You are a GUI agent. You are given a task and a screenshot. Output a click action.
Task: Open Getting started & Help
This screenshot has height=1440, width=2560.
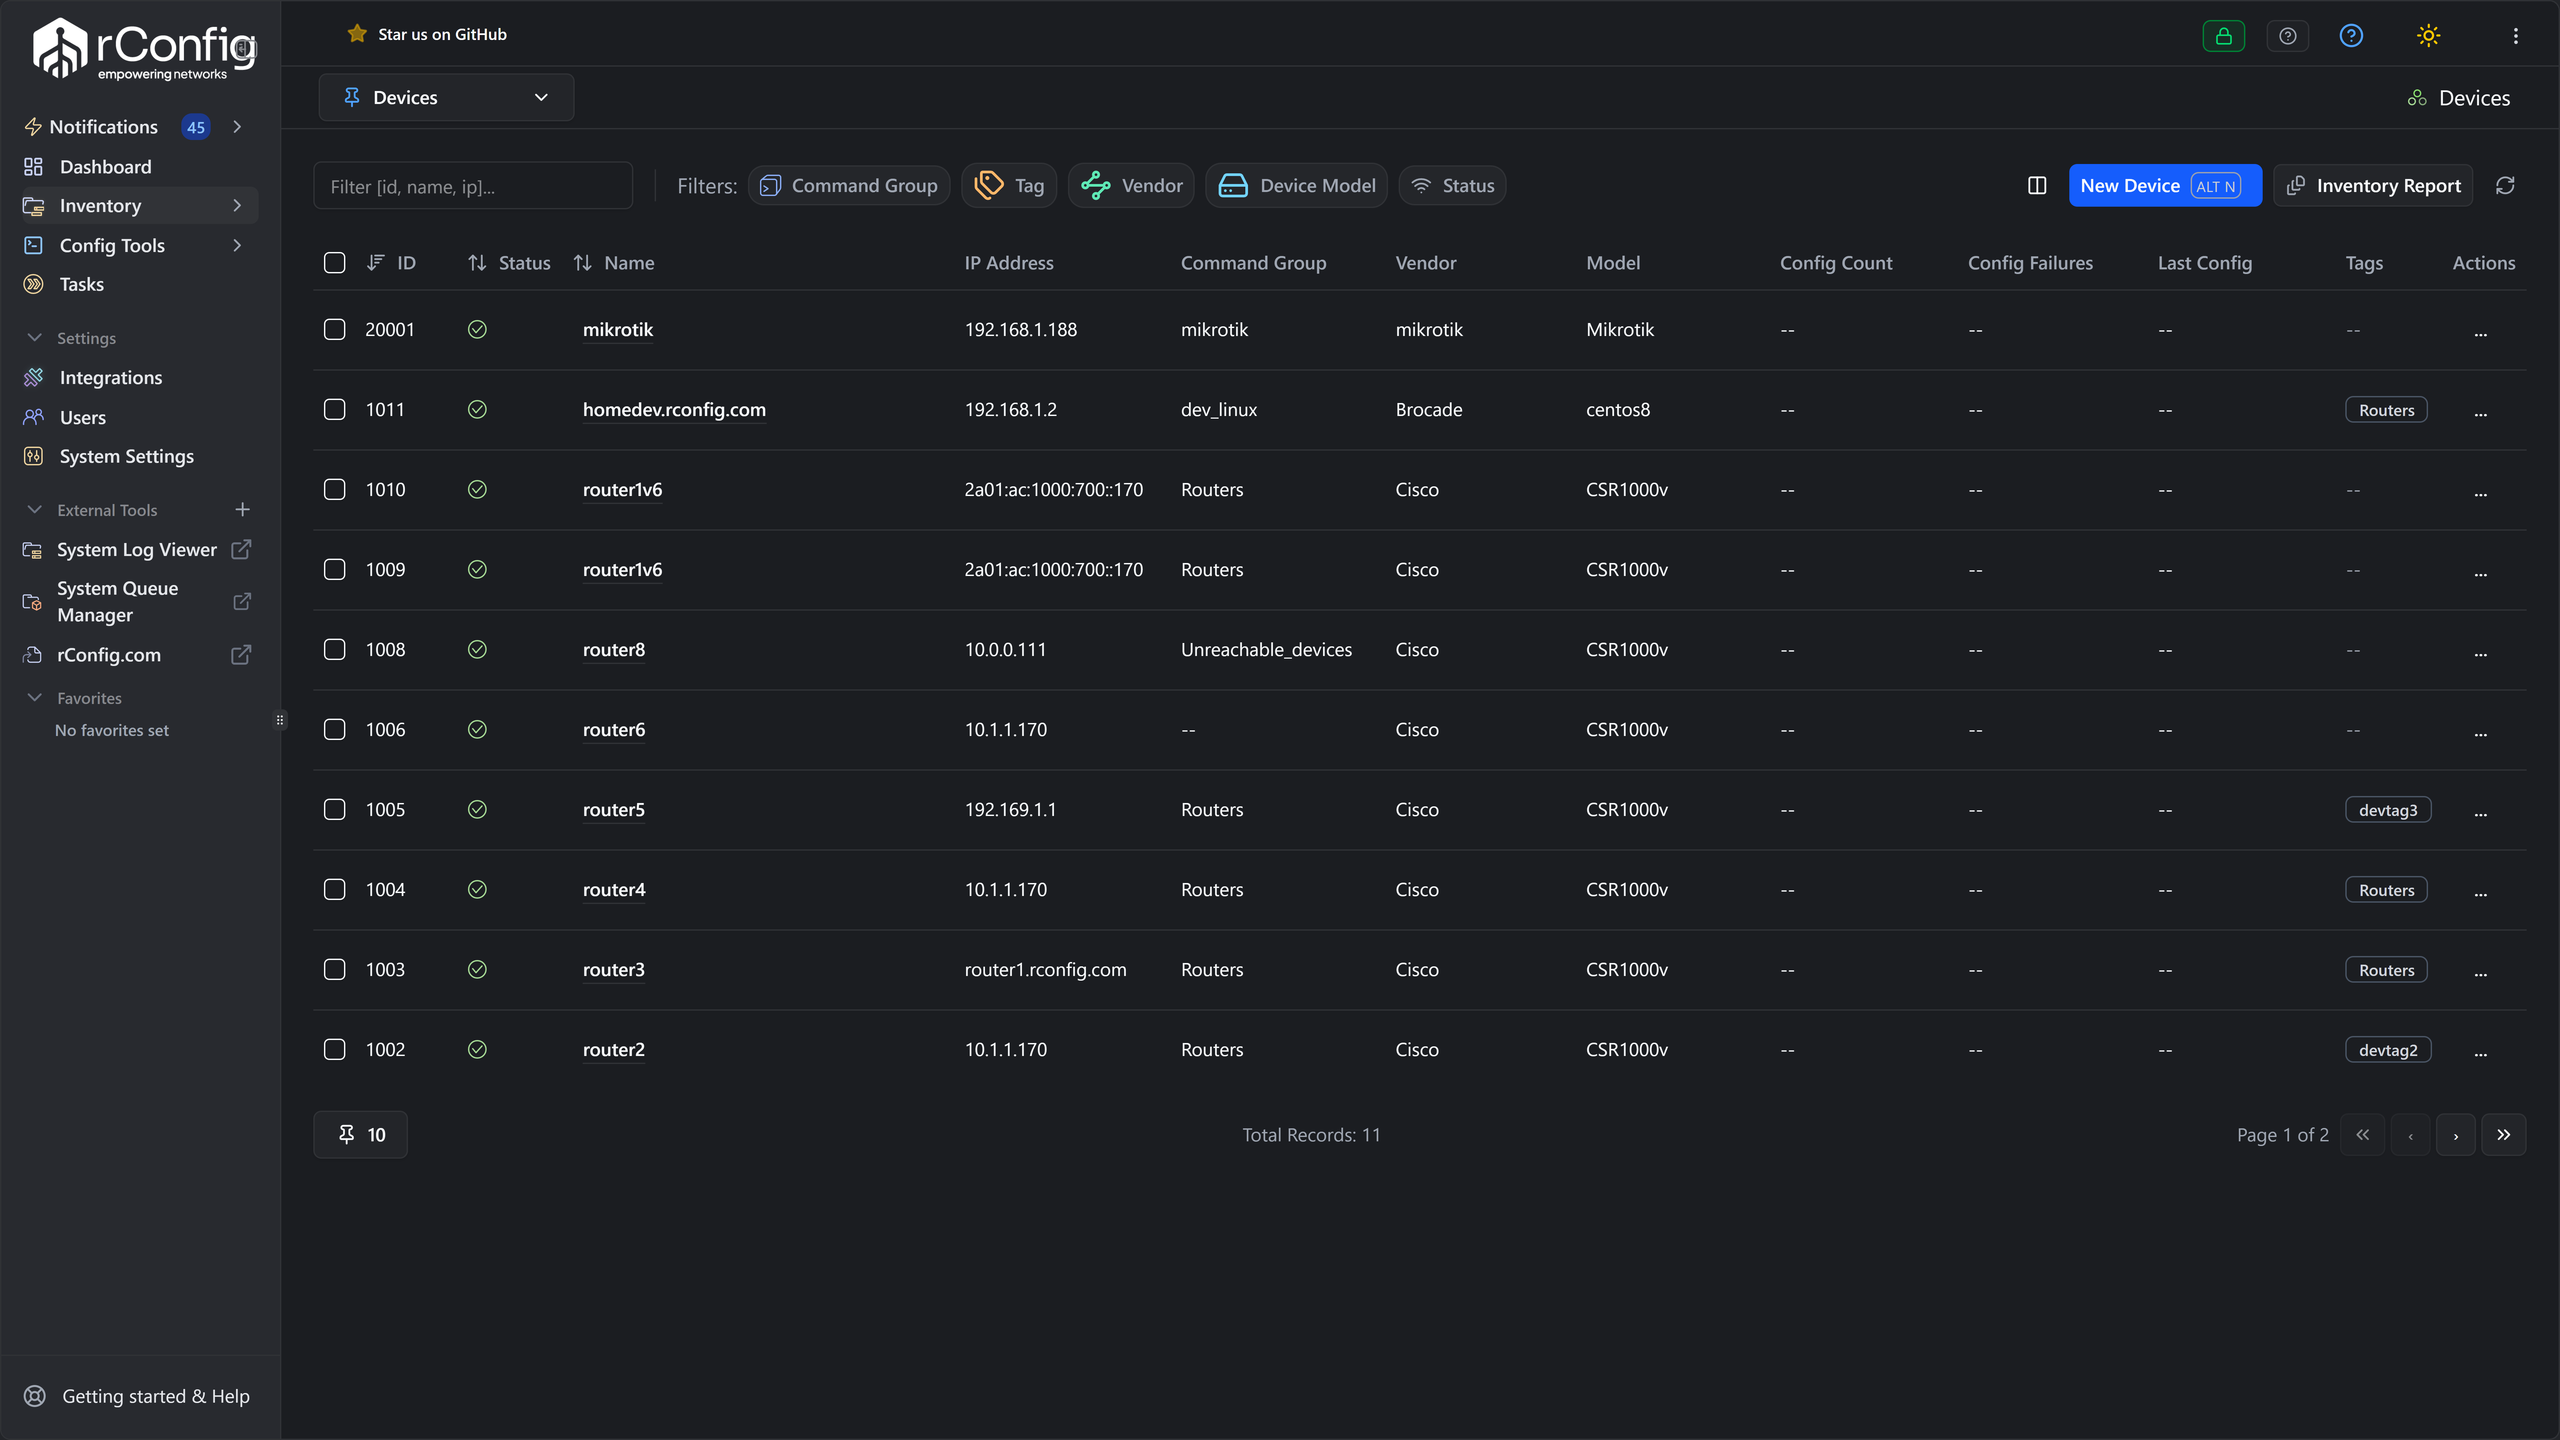140,1396
